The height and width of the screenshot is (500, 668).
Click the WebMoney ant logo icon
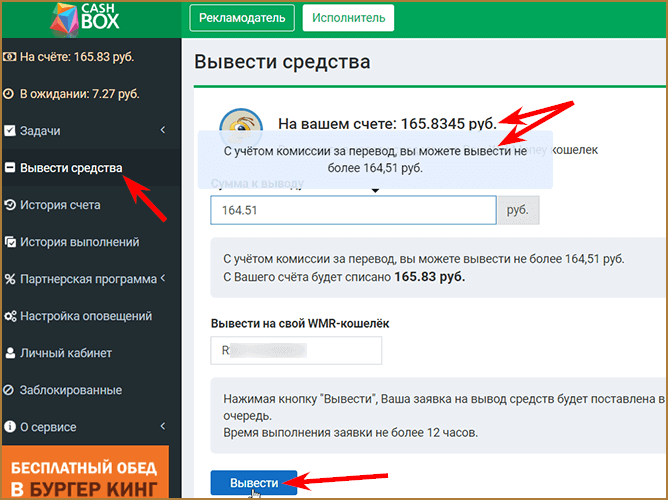(x=241, y=128)
